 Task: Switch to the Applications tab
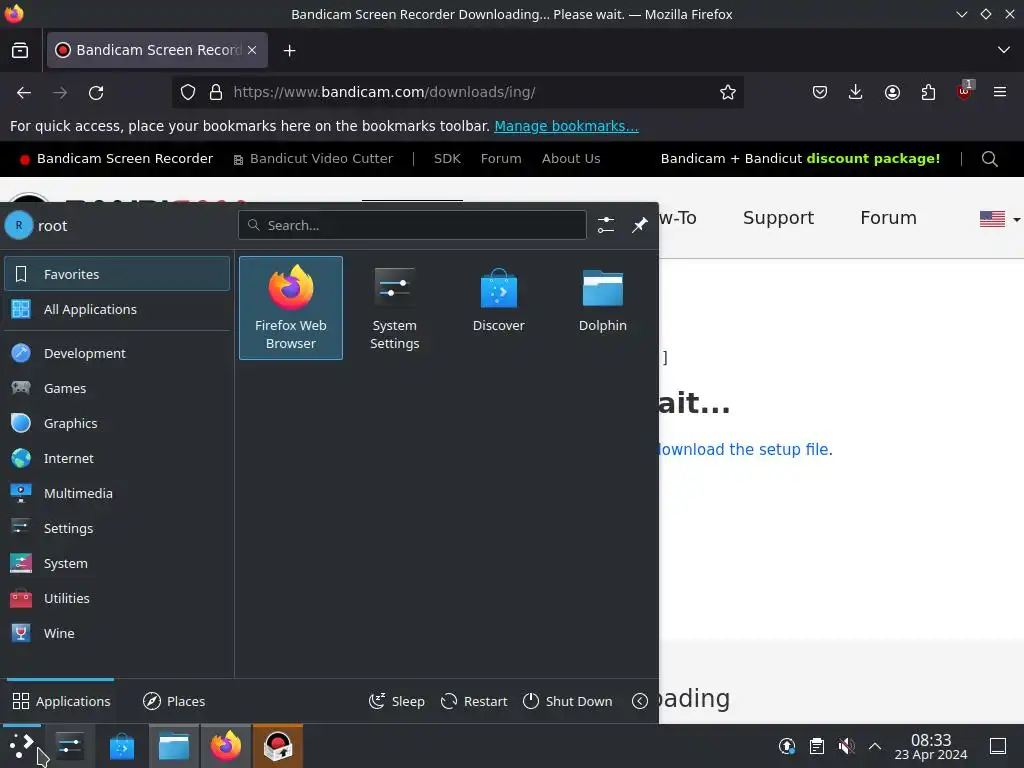pyautogui.click(x=61, y=701)
